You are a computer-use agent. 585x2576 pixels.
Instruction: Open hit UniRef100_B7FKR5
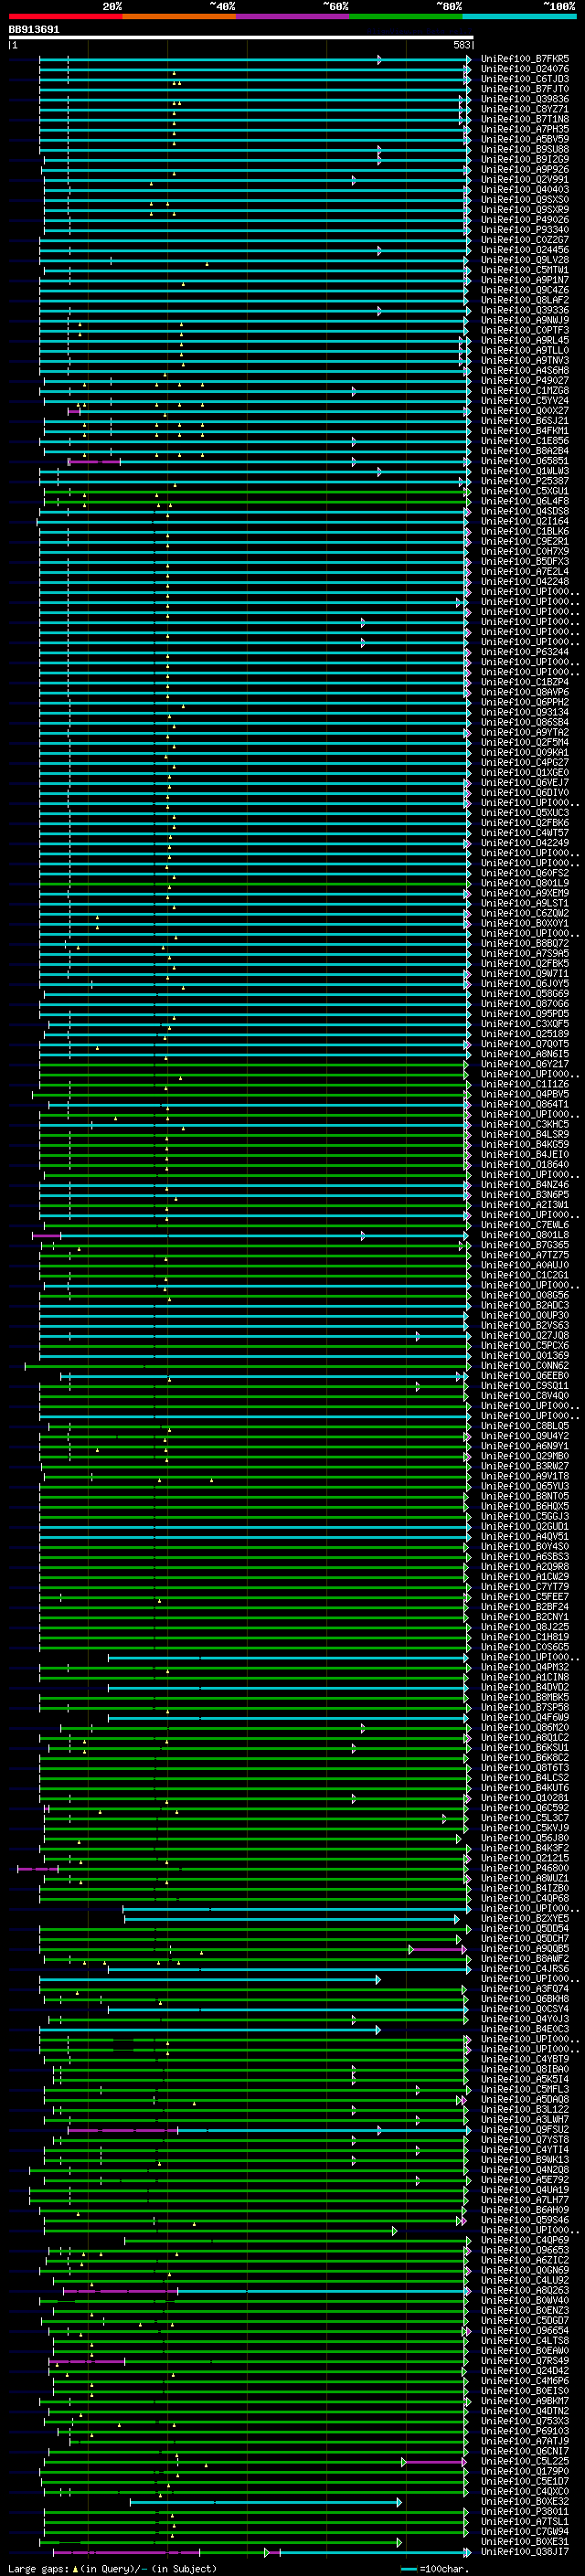[525, 59]
